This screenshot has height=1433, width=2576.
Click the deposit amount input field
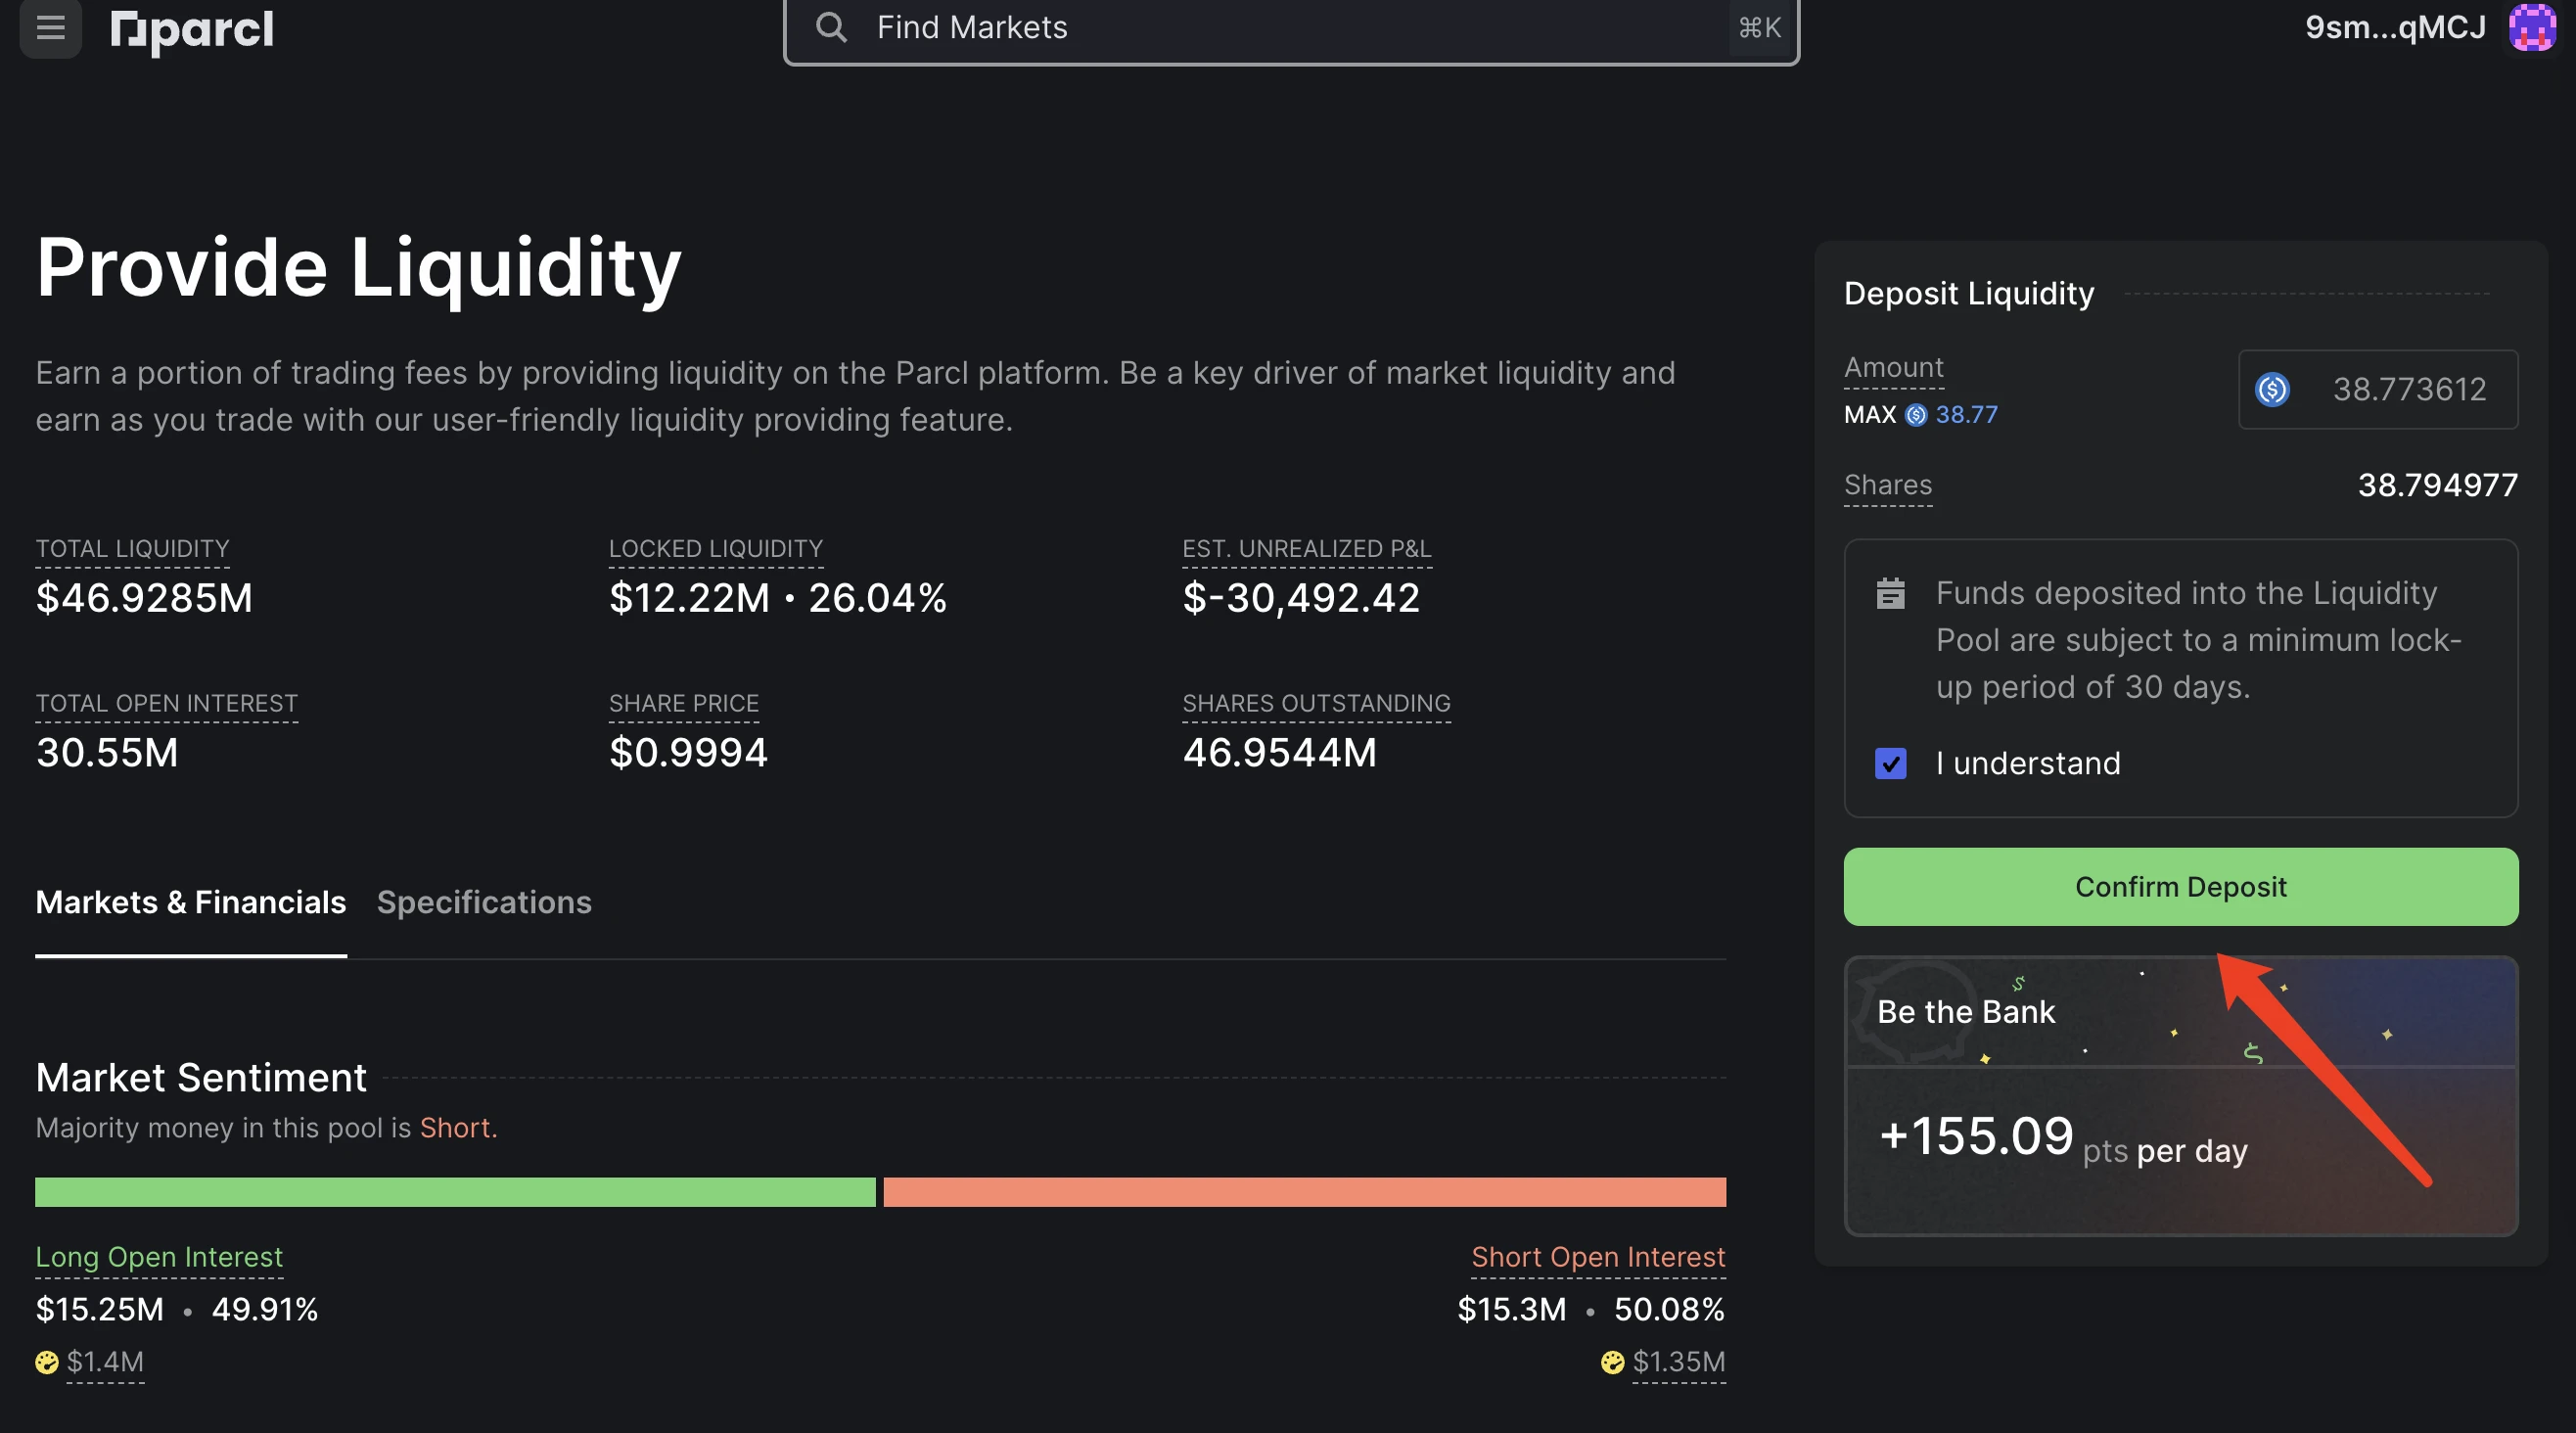[2408, 389]
